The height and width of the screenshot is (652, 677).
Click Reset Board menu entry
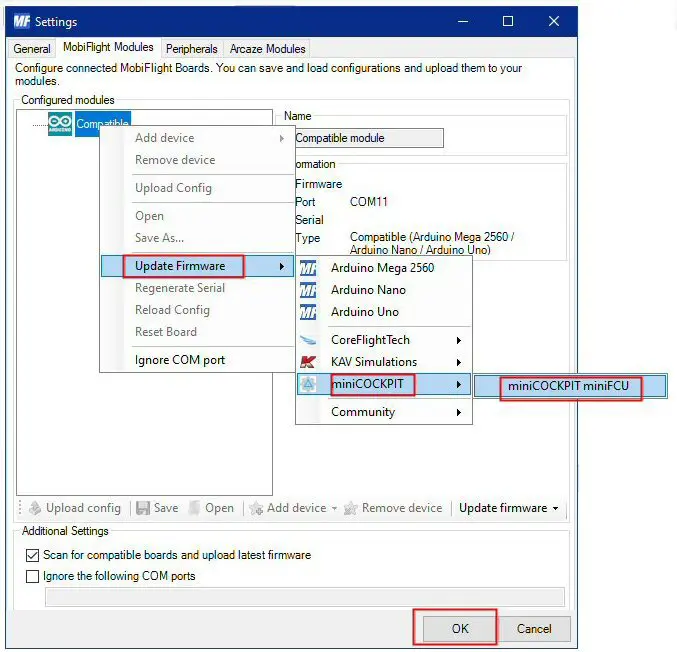(197, 332)
